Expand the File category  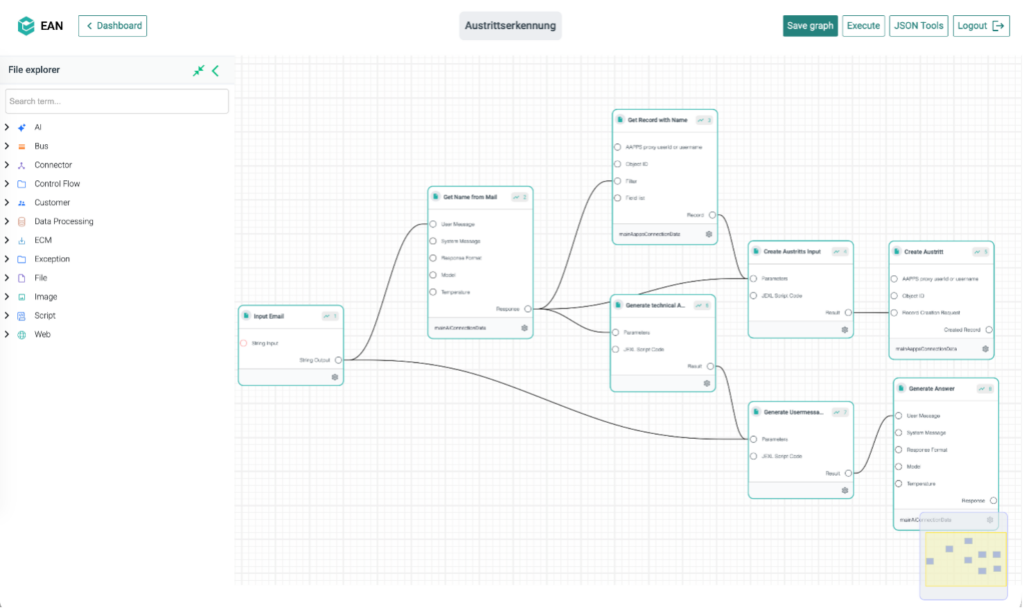[x=7, y=278]
